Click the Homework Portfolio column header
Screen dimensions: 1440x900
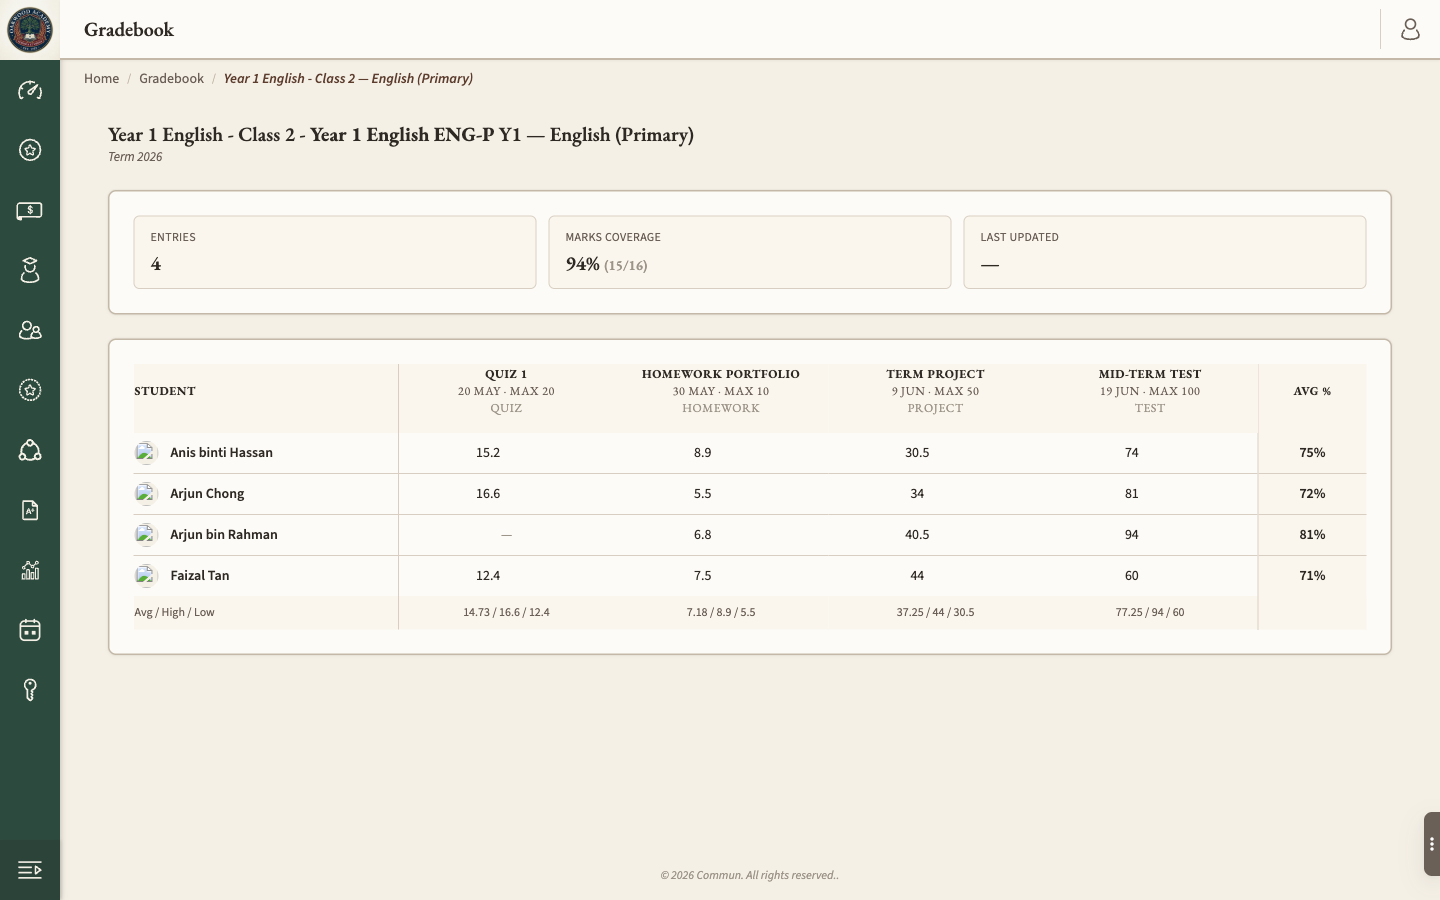tap(721, 391)
